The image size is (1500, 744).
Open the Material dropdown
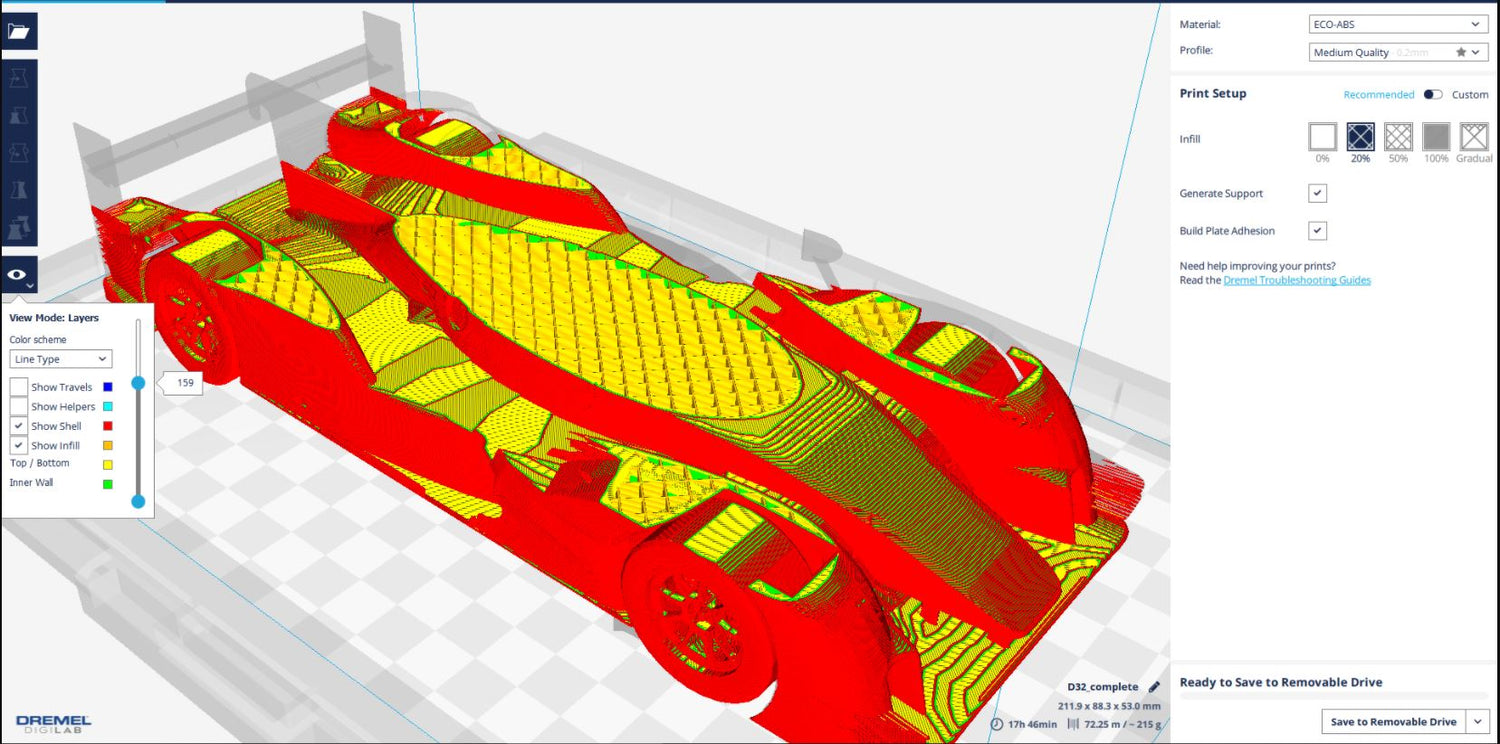click(1397, 23)
